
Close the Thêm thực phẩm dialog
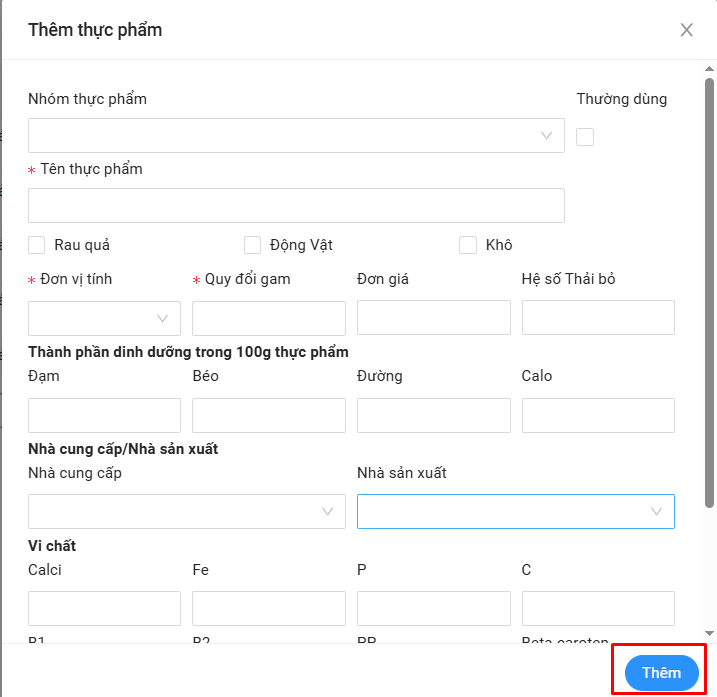687,30
